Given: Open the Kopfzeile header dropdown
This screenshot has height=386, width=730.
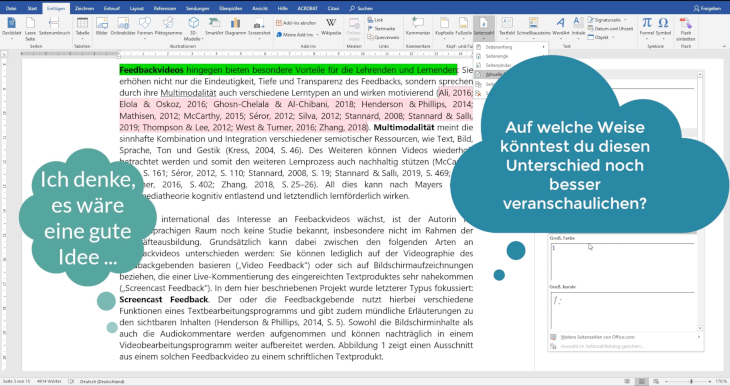Looking at the screenshot, I should tap(444, 28).
